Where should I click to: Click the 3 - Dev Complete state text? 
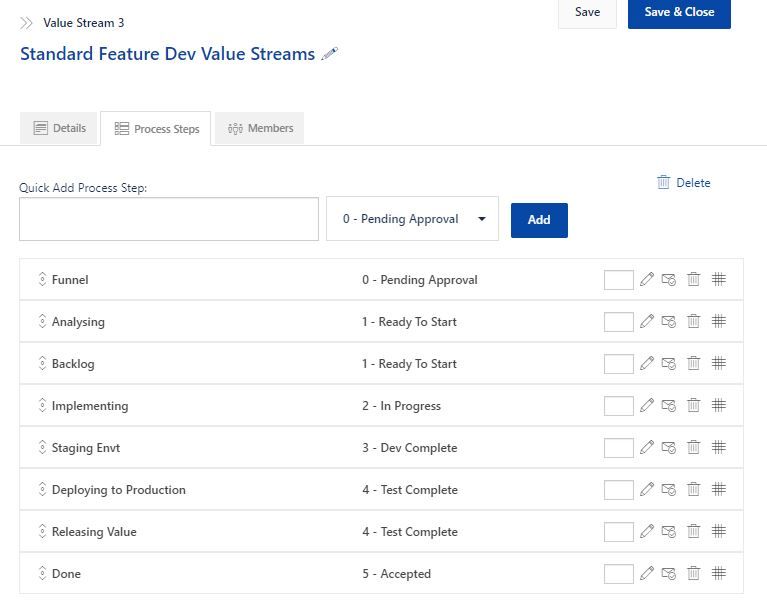(x=409, y=448)
